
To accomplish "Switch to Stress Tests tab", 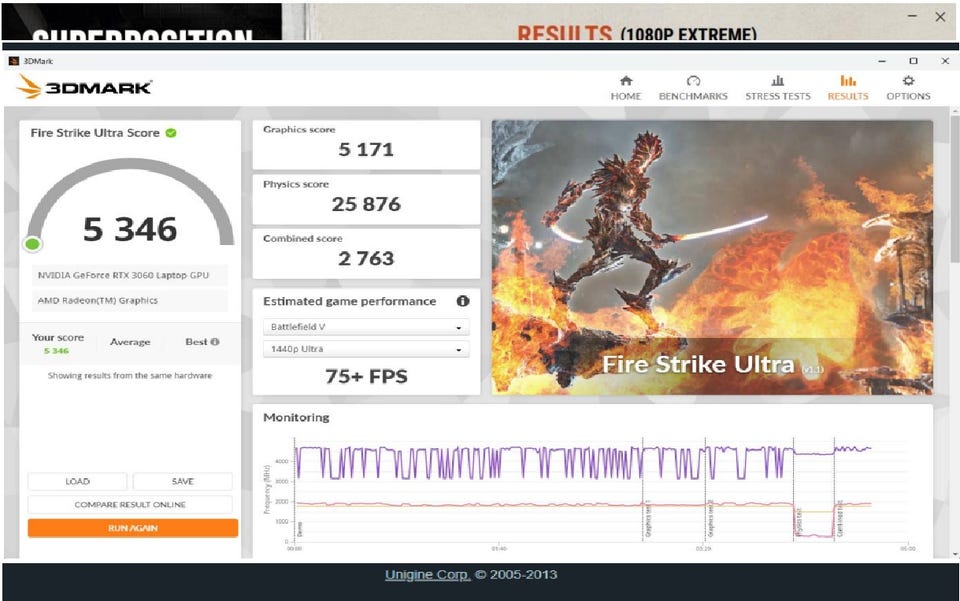I will point(778,88).
